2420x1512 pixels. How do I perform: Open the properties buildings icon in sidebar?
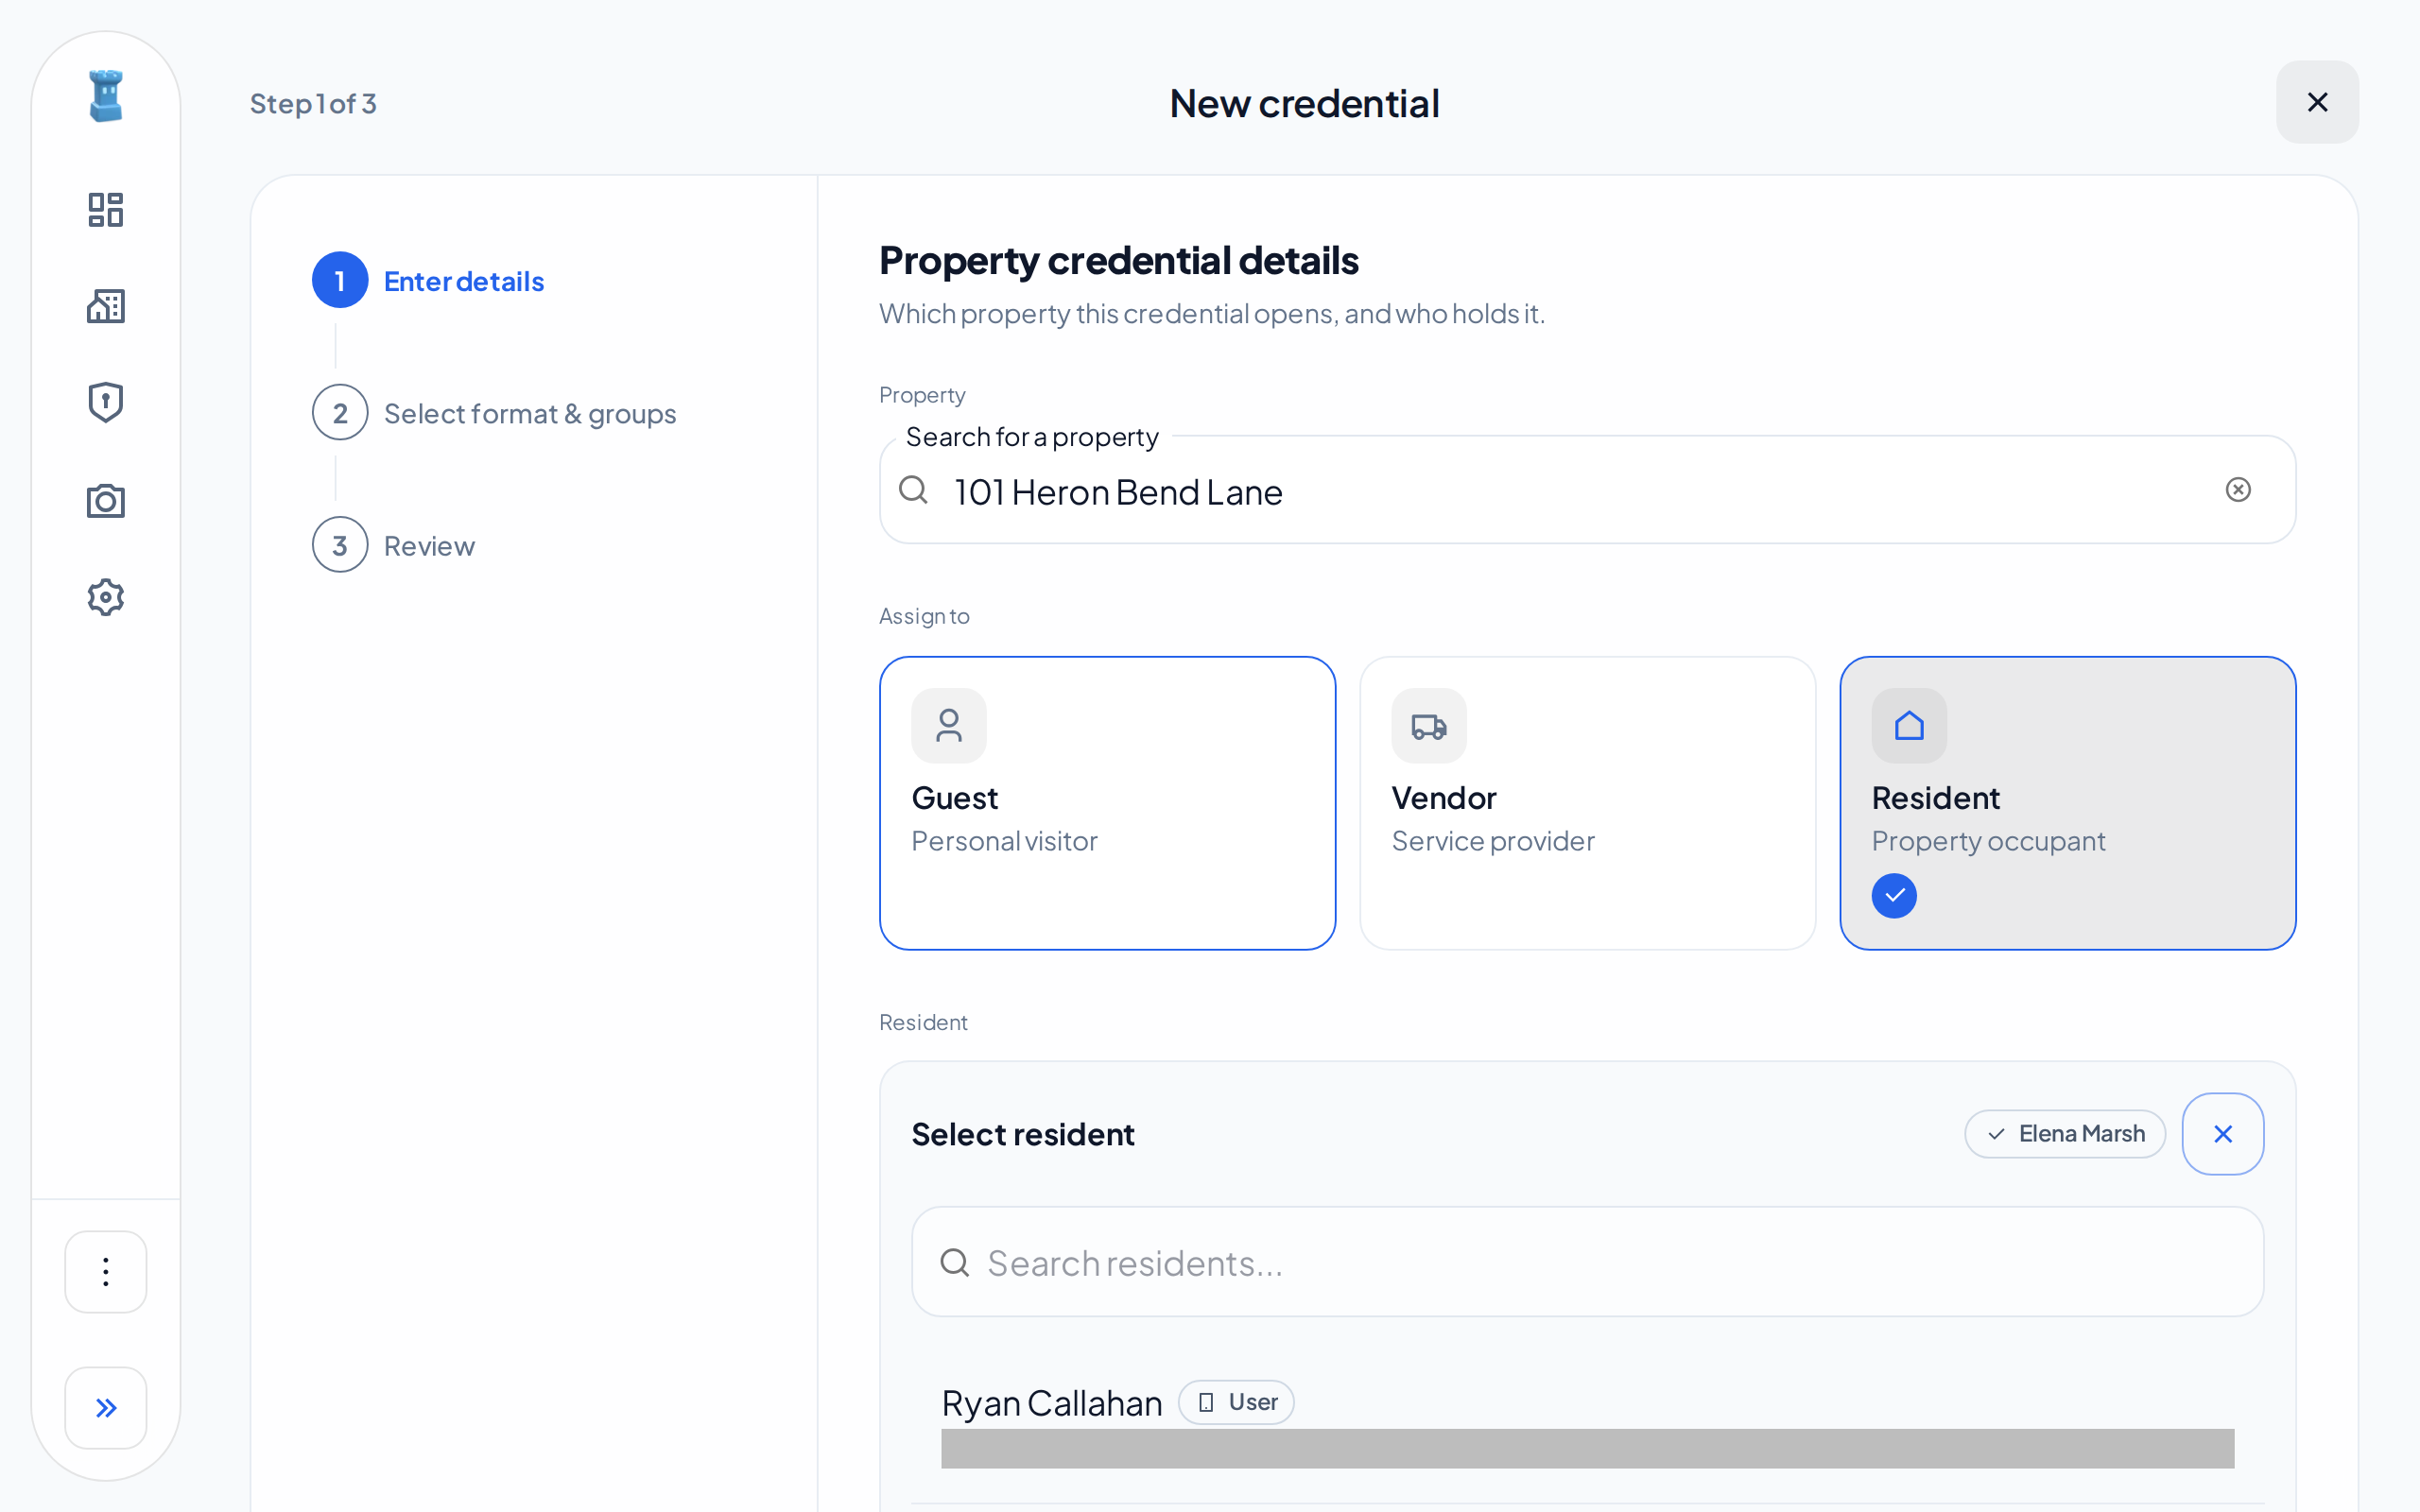click(106, 306)
